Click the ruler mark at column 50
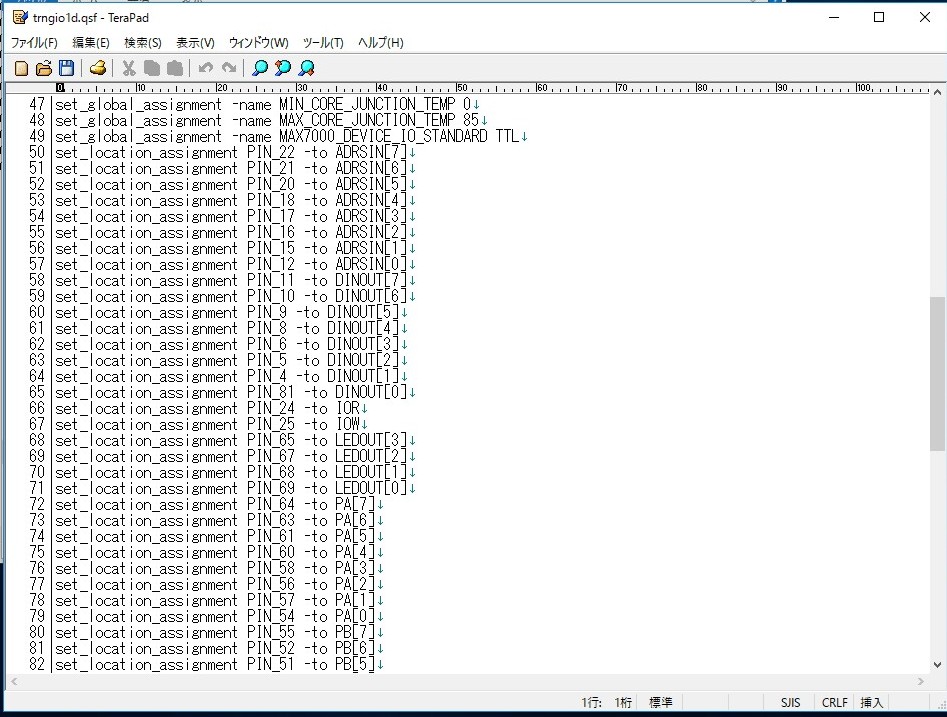Screen dimensions: 947x717 pos(461,88)
